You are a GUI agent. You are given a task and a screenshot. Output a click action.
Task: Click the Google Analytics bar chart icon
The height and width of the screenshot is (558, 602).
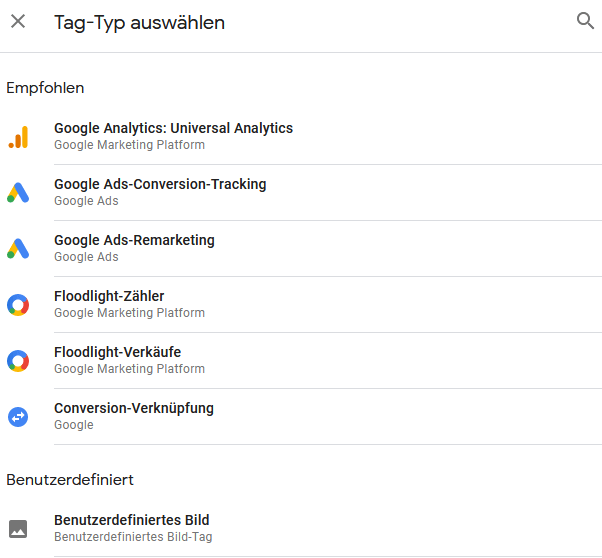[18, 137]
